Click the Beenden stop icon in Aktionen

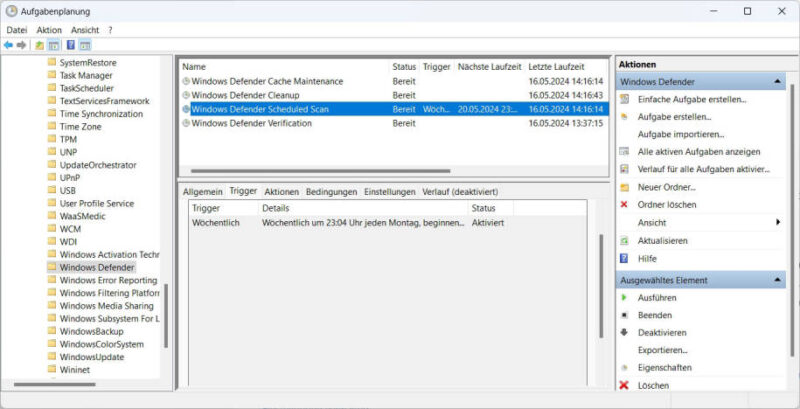625,315
